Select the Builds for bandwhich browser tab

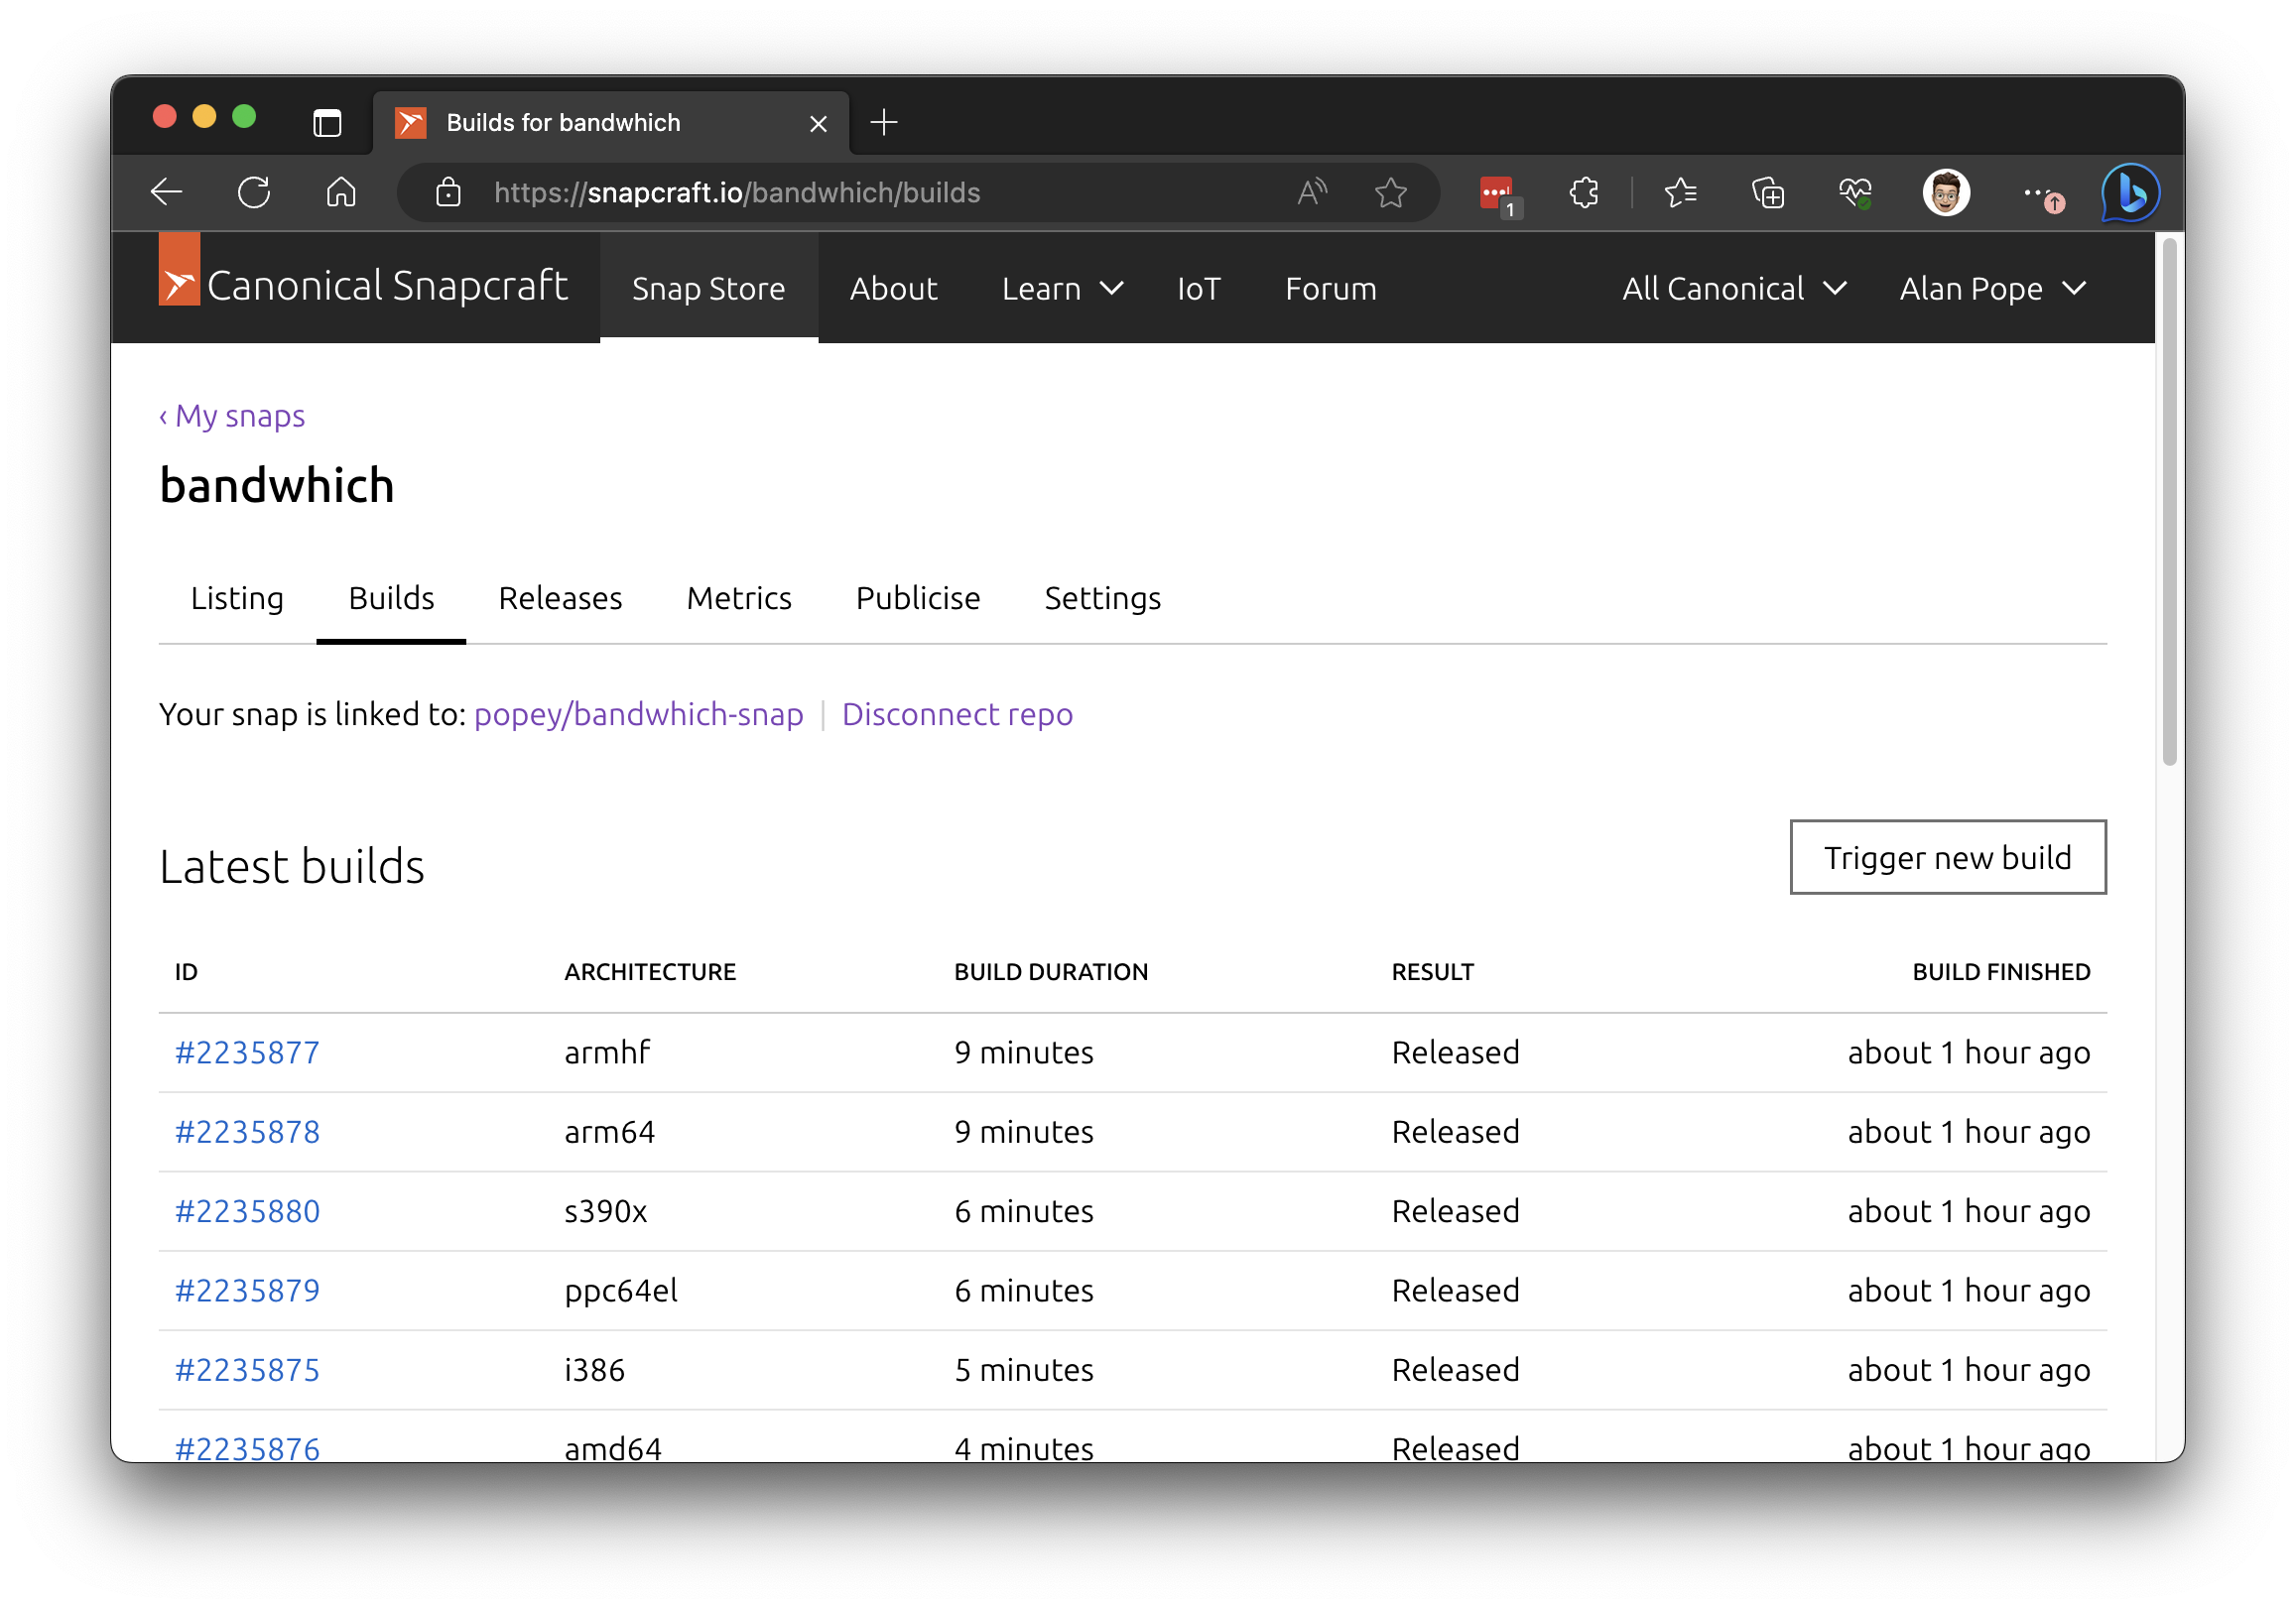[x=611, y=123]
